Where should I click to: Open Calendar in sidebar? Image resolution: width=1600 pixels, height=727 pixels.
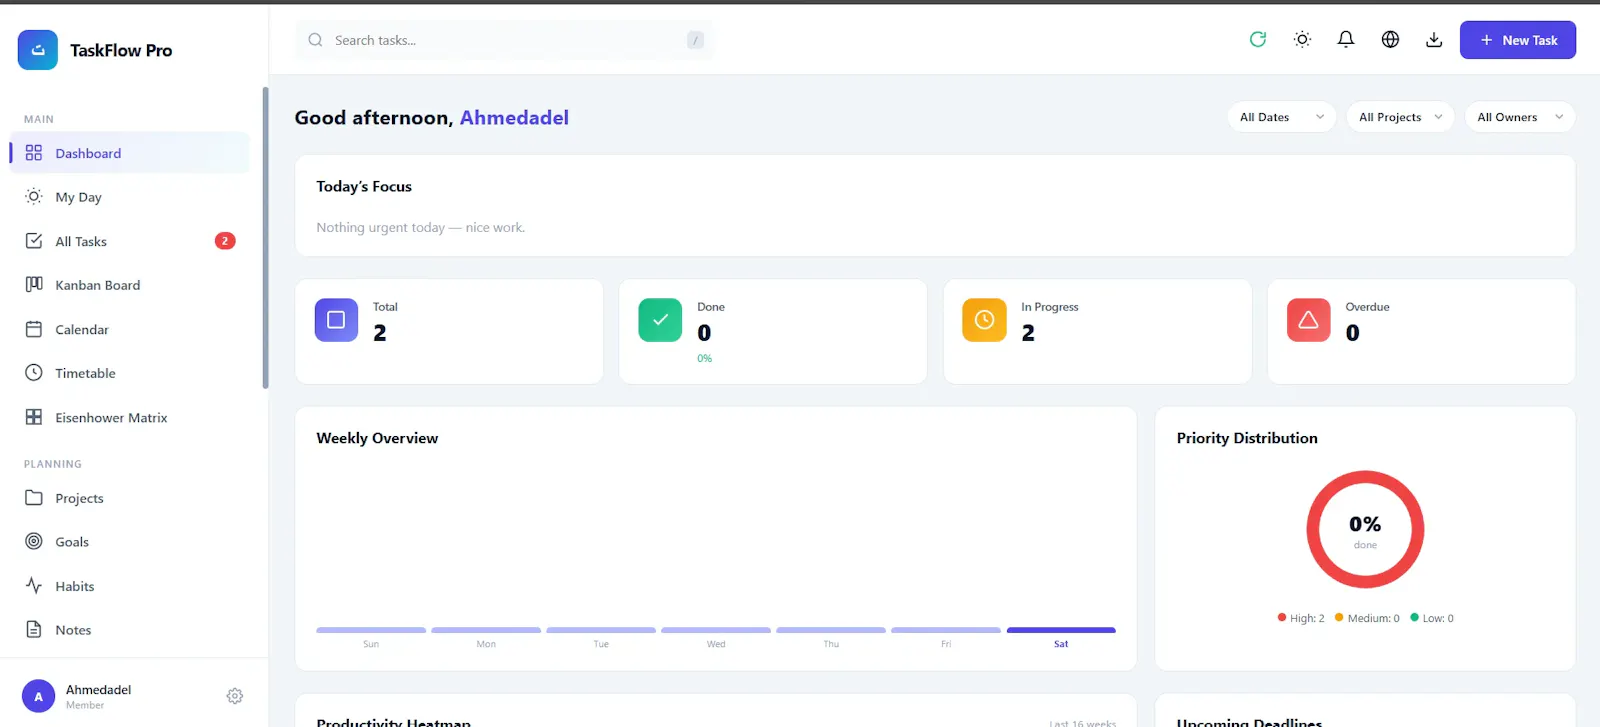point(130,329)
